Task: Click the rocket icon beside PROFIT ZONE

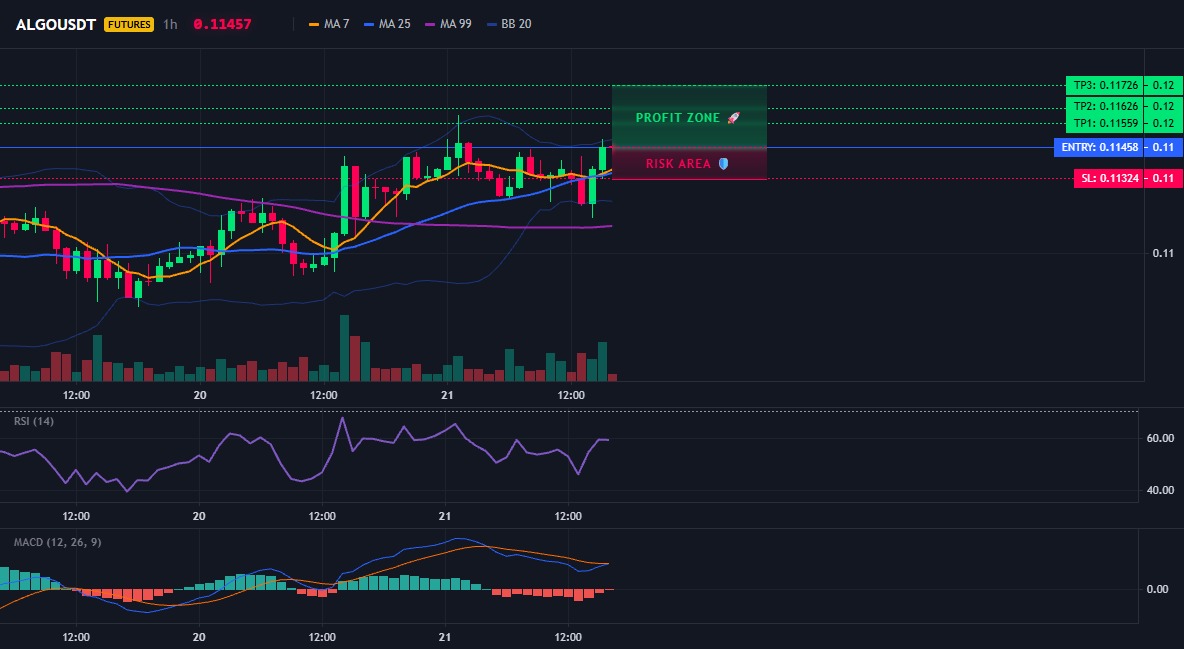Action: point(733,118)
